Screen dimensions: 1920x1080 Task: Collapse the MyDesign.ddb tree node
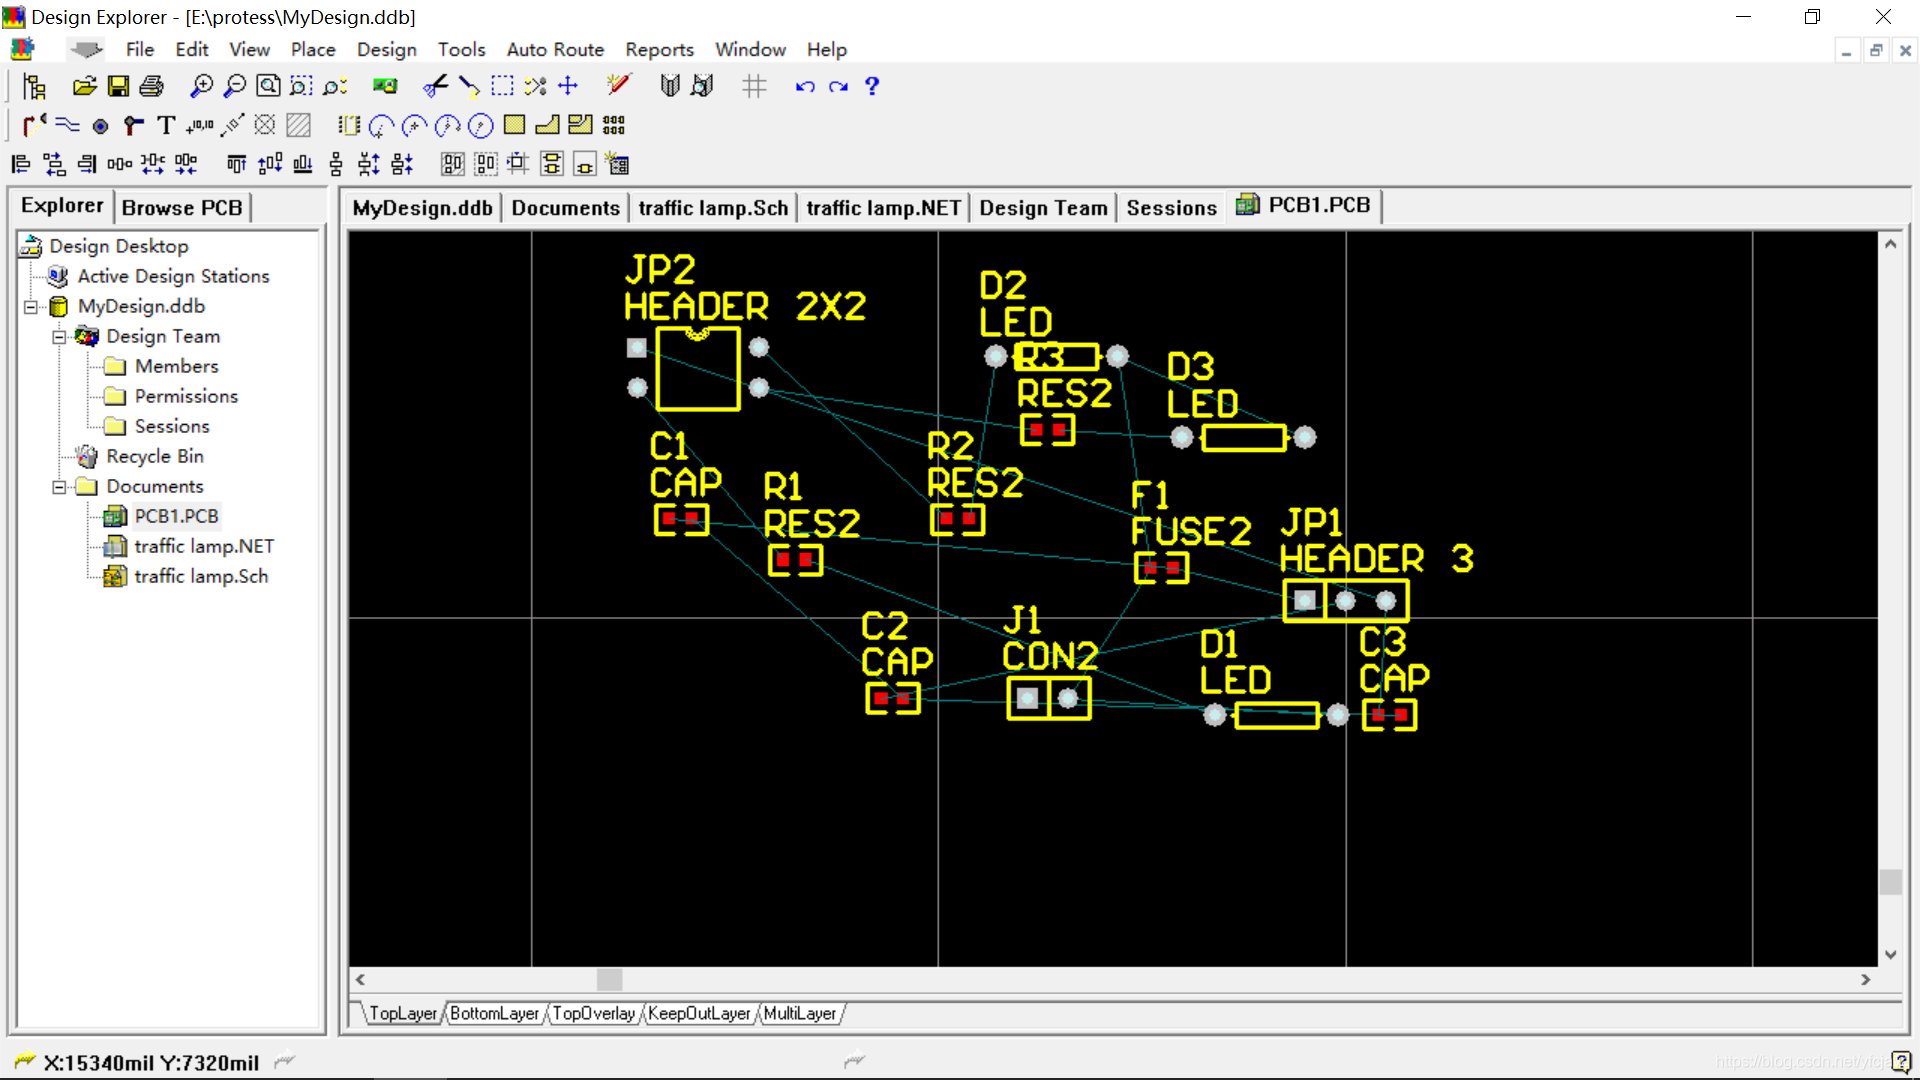(31, 307)
